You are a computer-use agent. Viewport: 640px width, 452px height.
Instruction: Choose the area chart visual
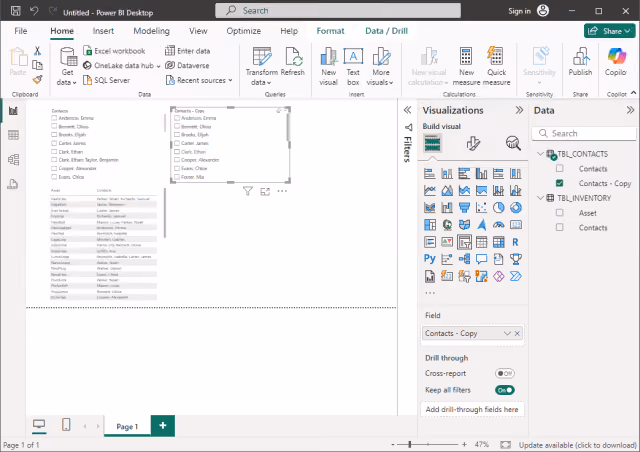click(x=447, y=190)
